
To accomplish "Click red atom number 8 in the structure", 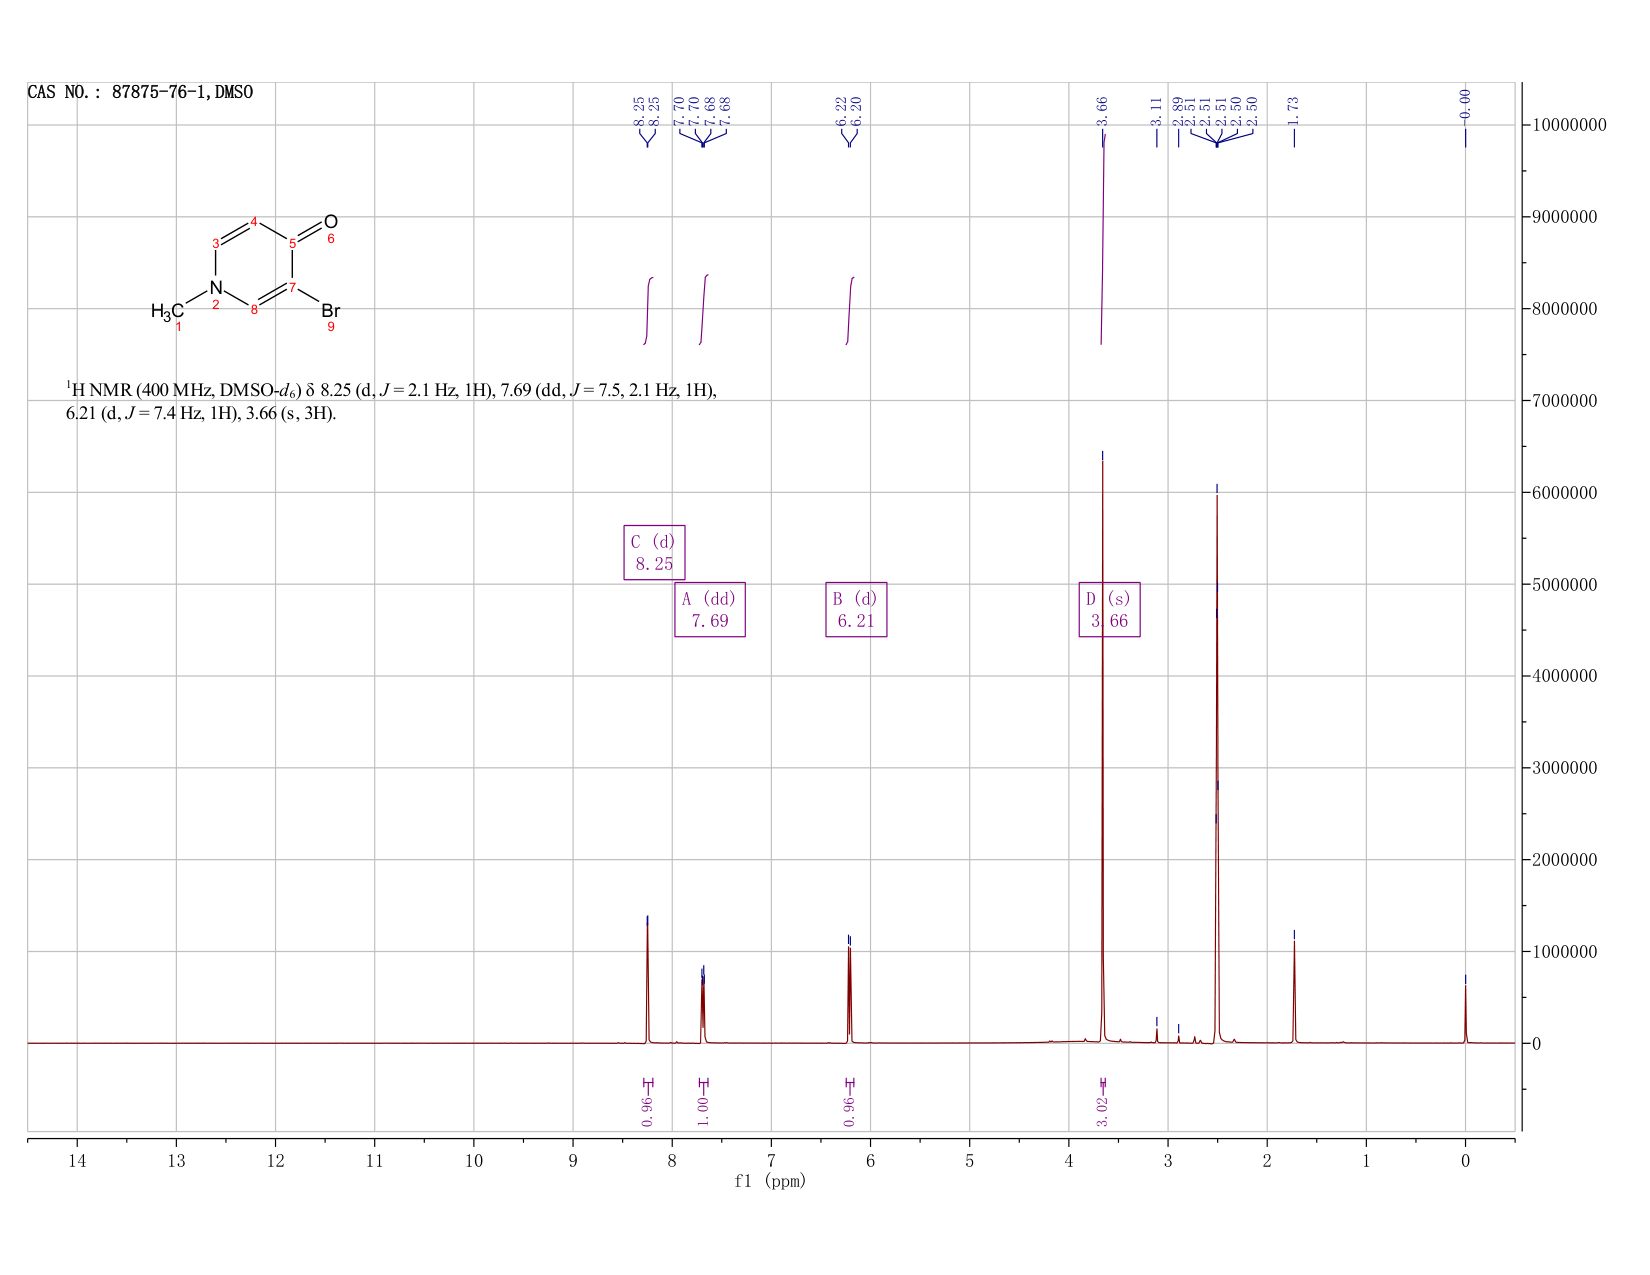I will click(x=254, y=310).
